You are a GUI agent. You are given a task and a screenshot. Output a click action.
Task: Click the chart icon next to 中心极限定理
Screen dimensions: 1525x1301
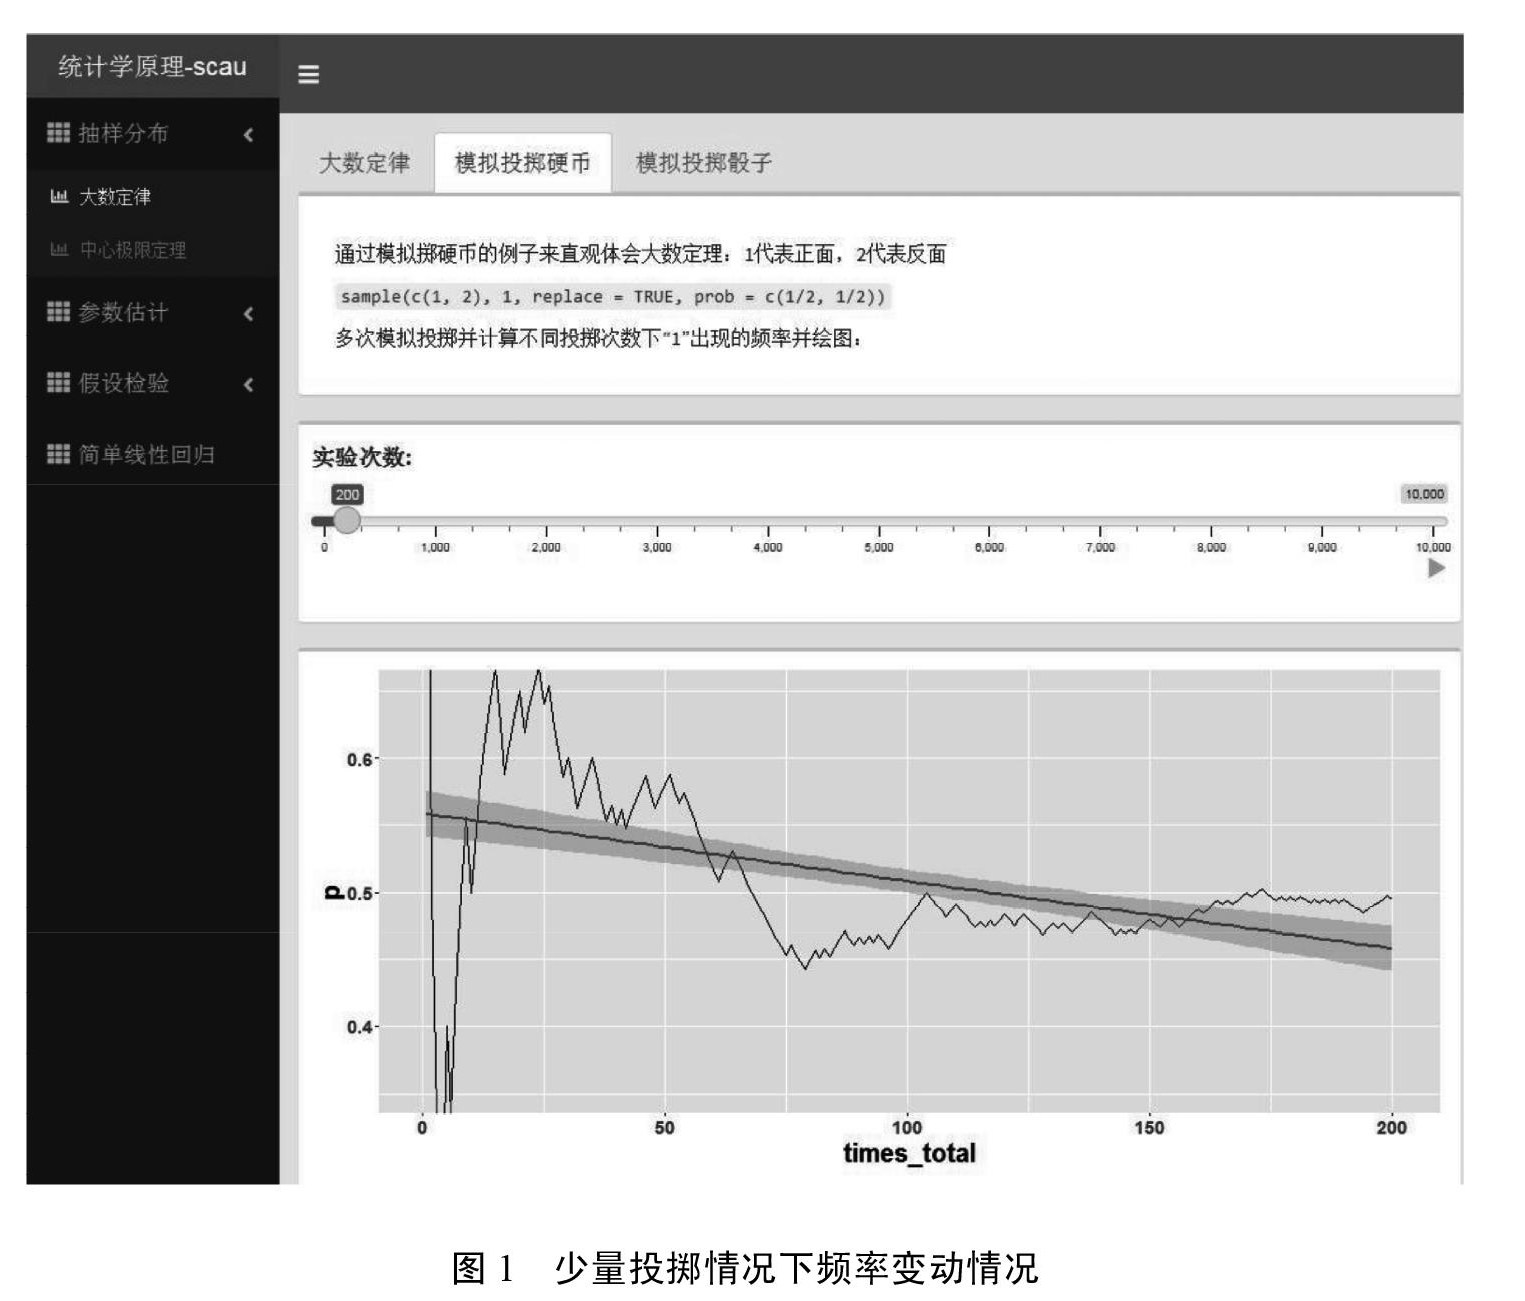pos(59,250)
